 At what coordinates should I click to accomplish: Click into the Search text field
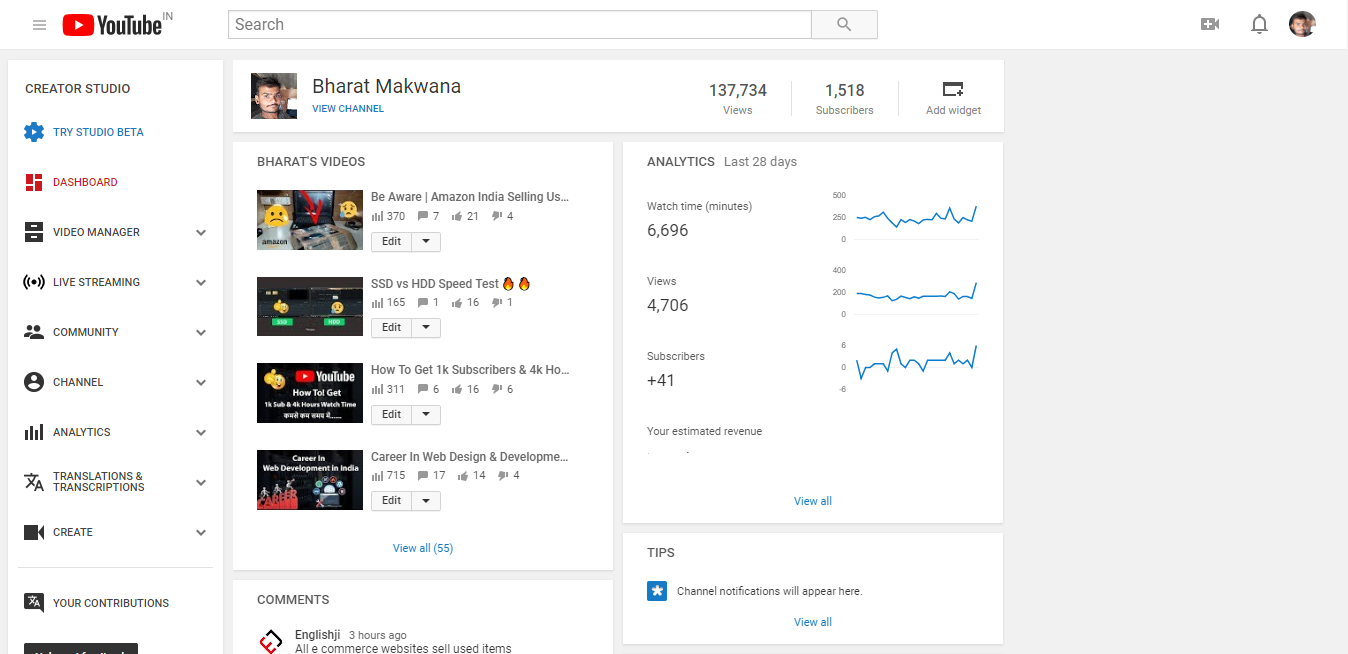[519, 25]
